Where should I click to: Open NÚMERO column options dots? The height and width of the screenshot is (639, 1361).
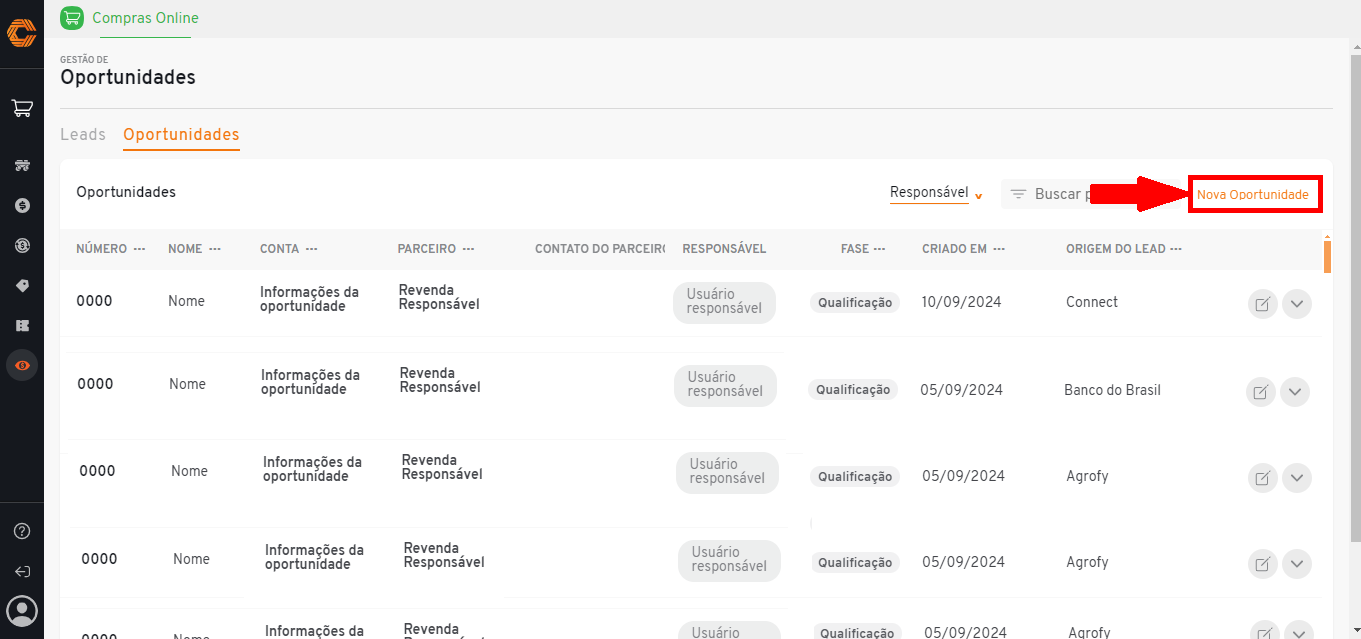(x=139, y=249)
